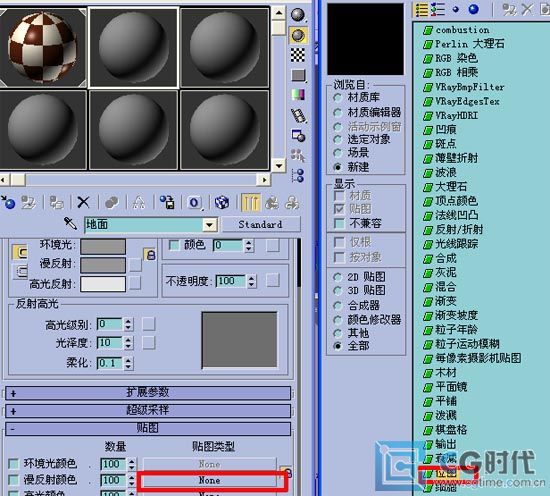Click the Sample UV Tiling icon
Viewport: 550px width, 496px height.
(x=299, y=75)
